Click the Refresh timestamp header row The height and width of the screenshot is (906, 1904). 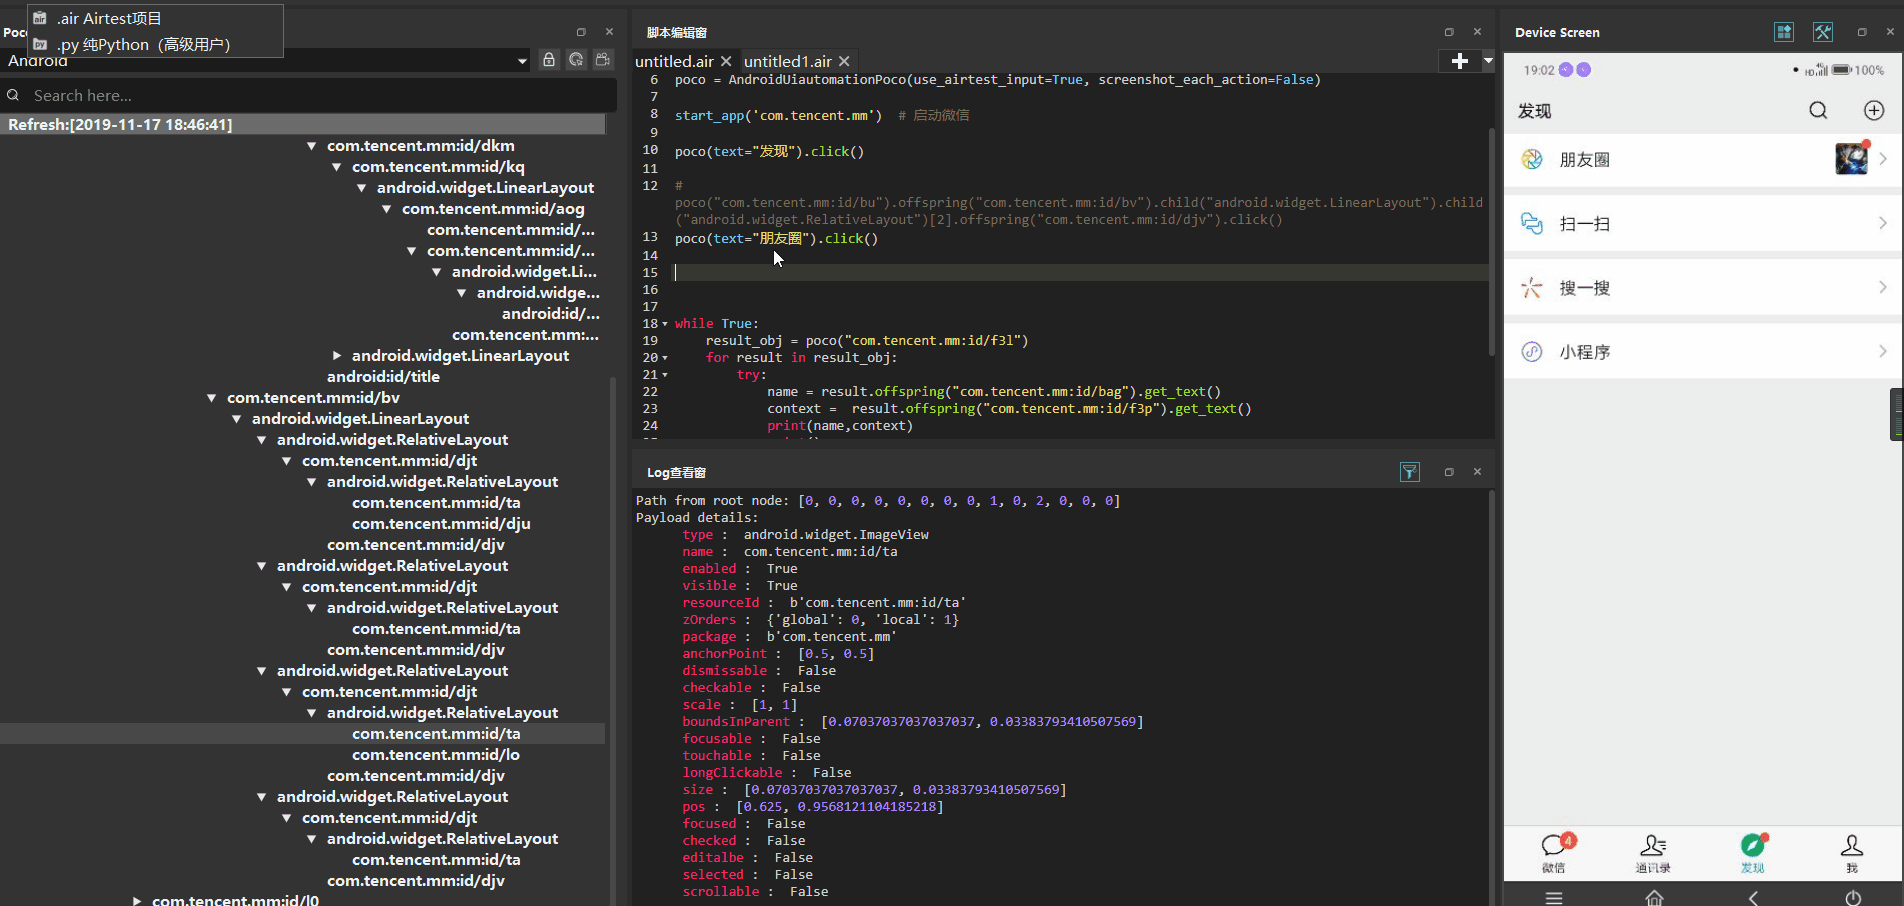[x=302, y=124]
